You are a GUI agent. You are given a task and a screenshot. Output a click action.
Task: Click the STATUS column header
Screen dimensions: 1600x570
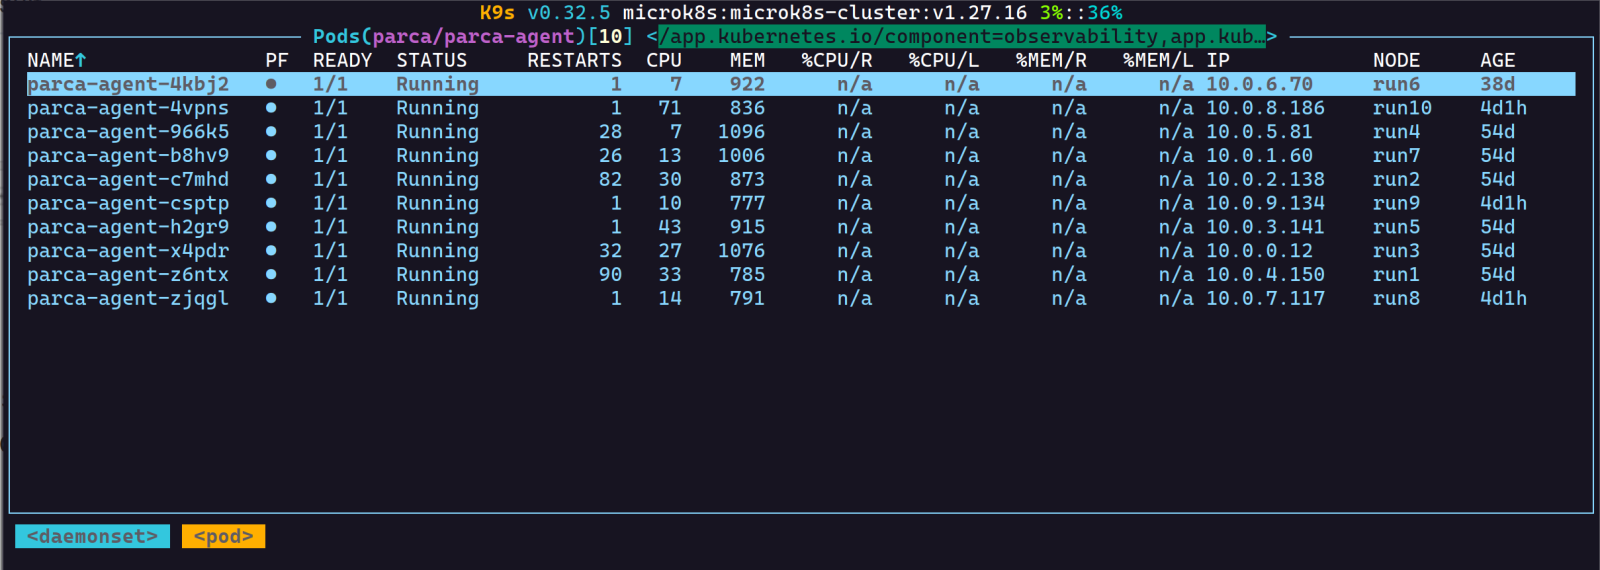pos(431,60)
